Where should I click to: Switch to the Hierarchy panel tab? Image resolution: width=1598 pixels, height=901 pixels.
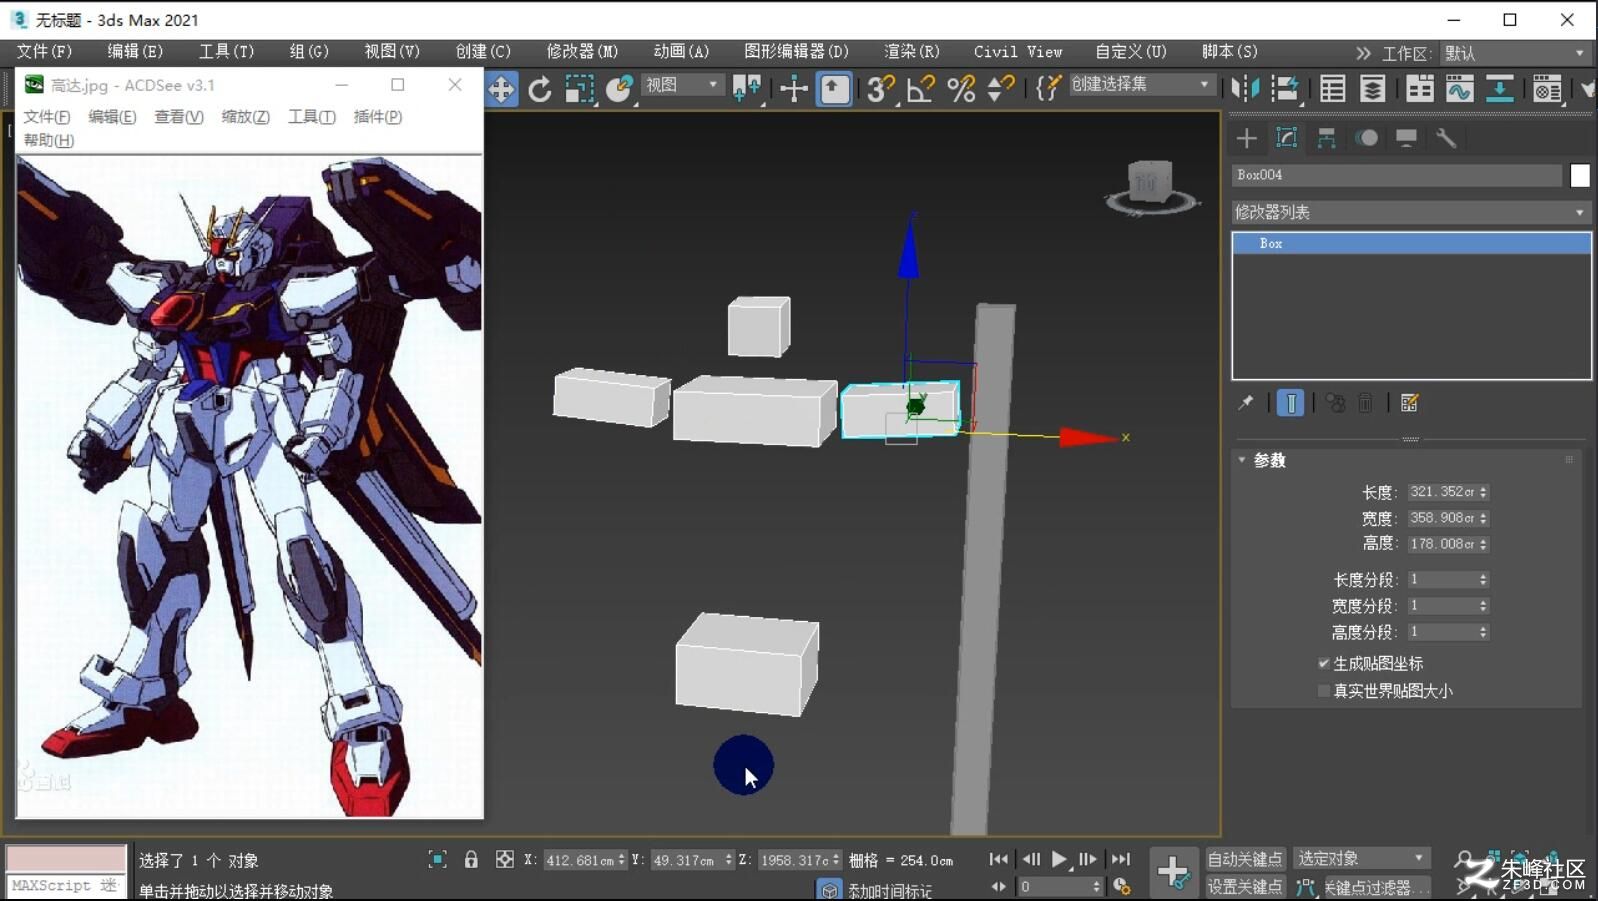click(x=1326, y=138)
